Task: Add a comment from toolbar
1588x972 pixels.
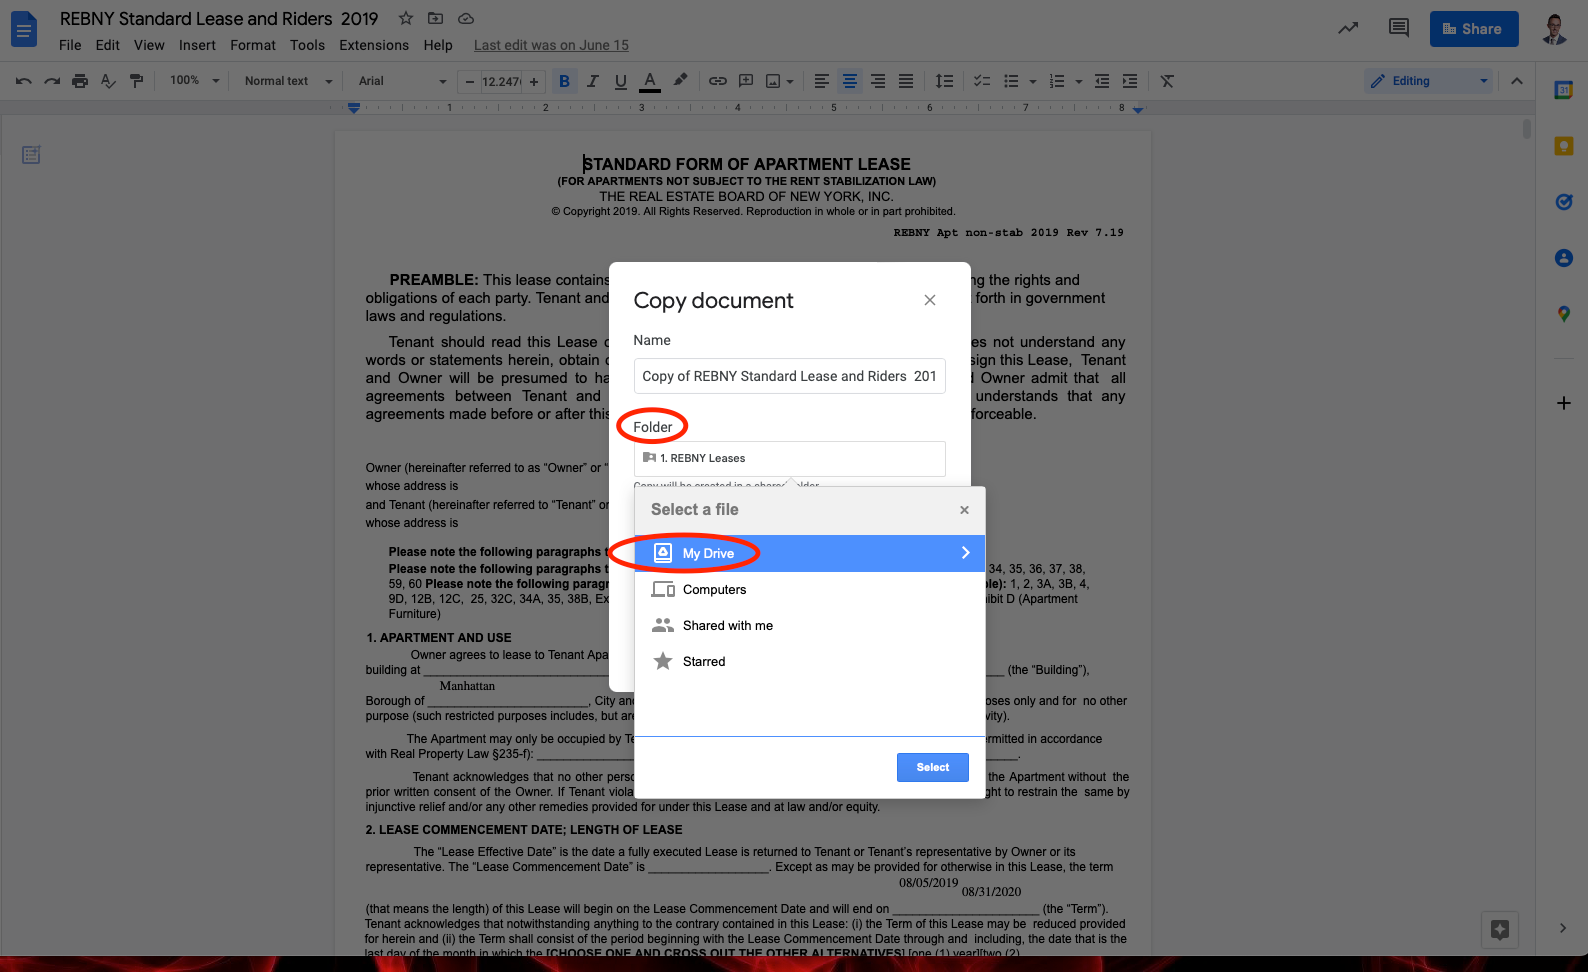Action: [746, 81]
